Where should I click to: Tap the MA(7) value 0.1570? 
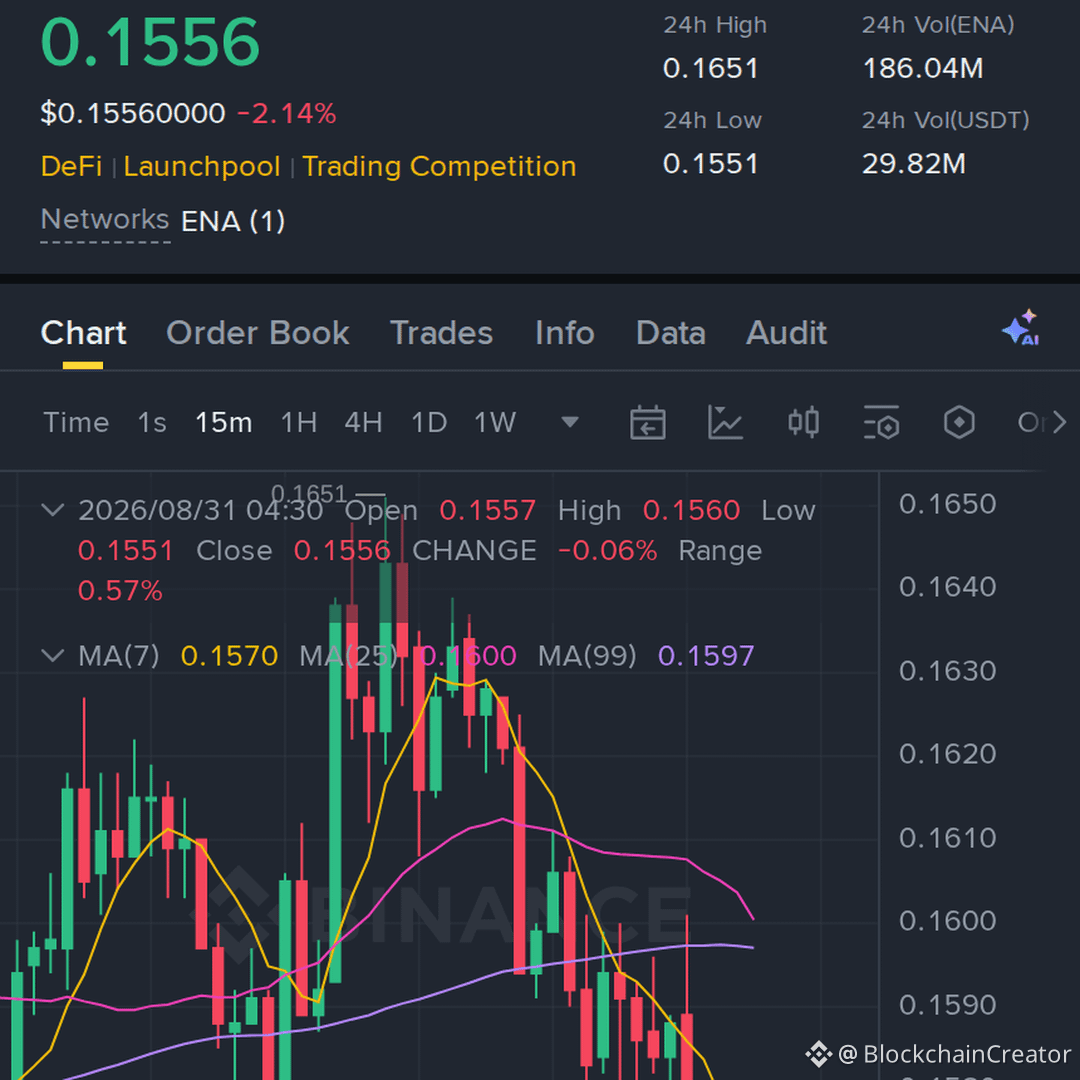(229, 656)
